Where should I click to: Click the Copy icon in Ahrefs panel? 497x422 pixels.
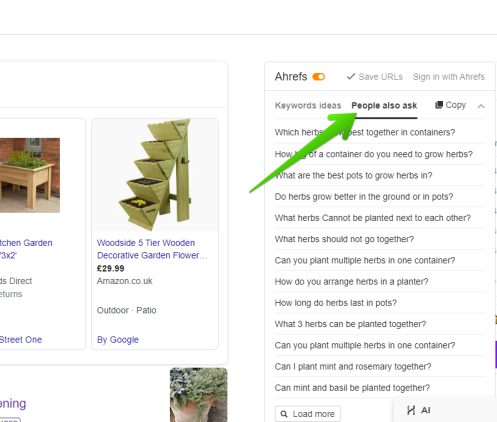439,105
